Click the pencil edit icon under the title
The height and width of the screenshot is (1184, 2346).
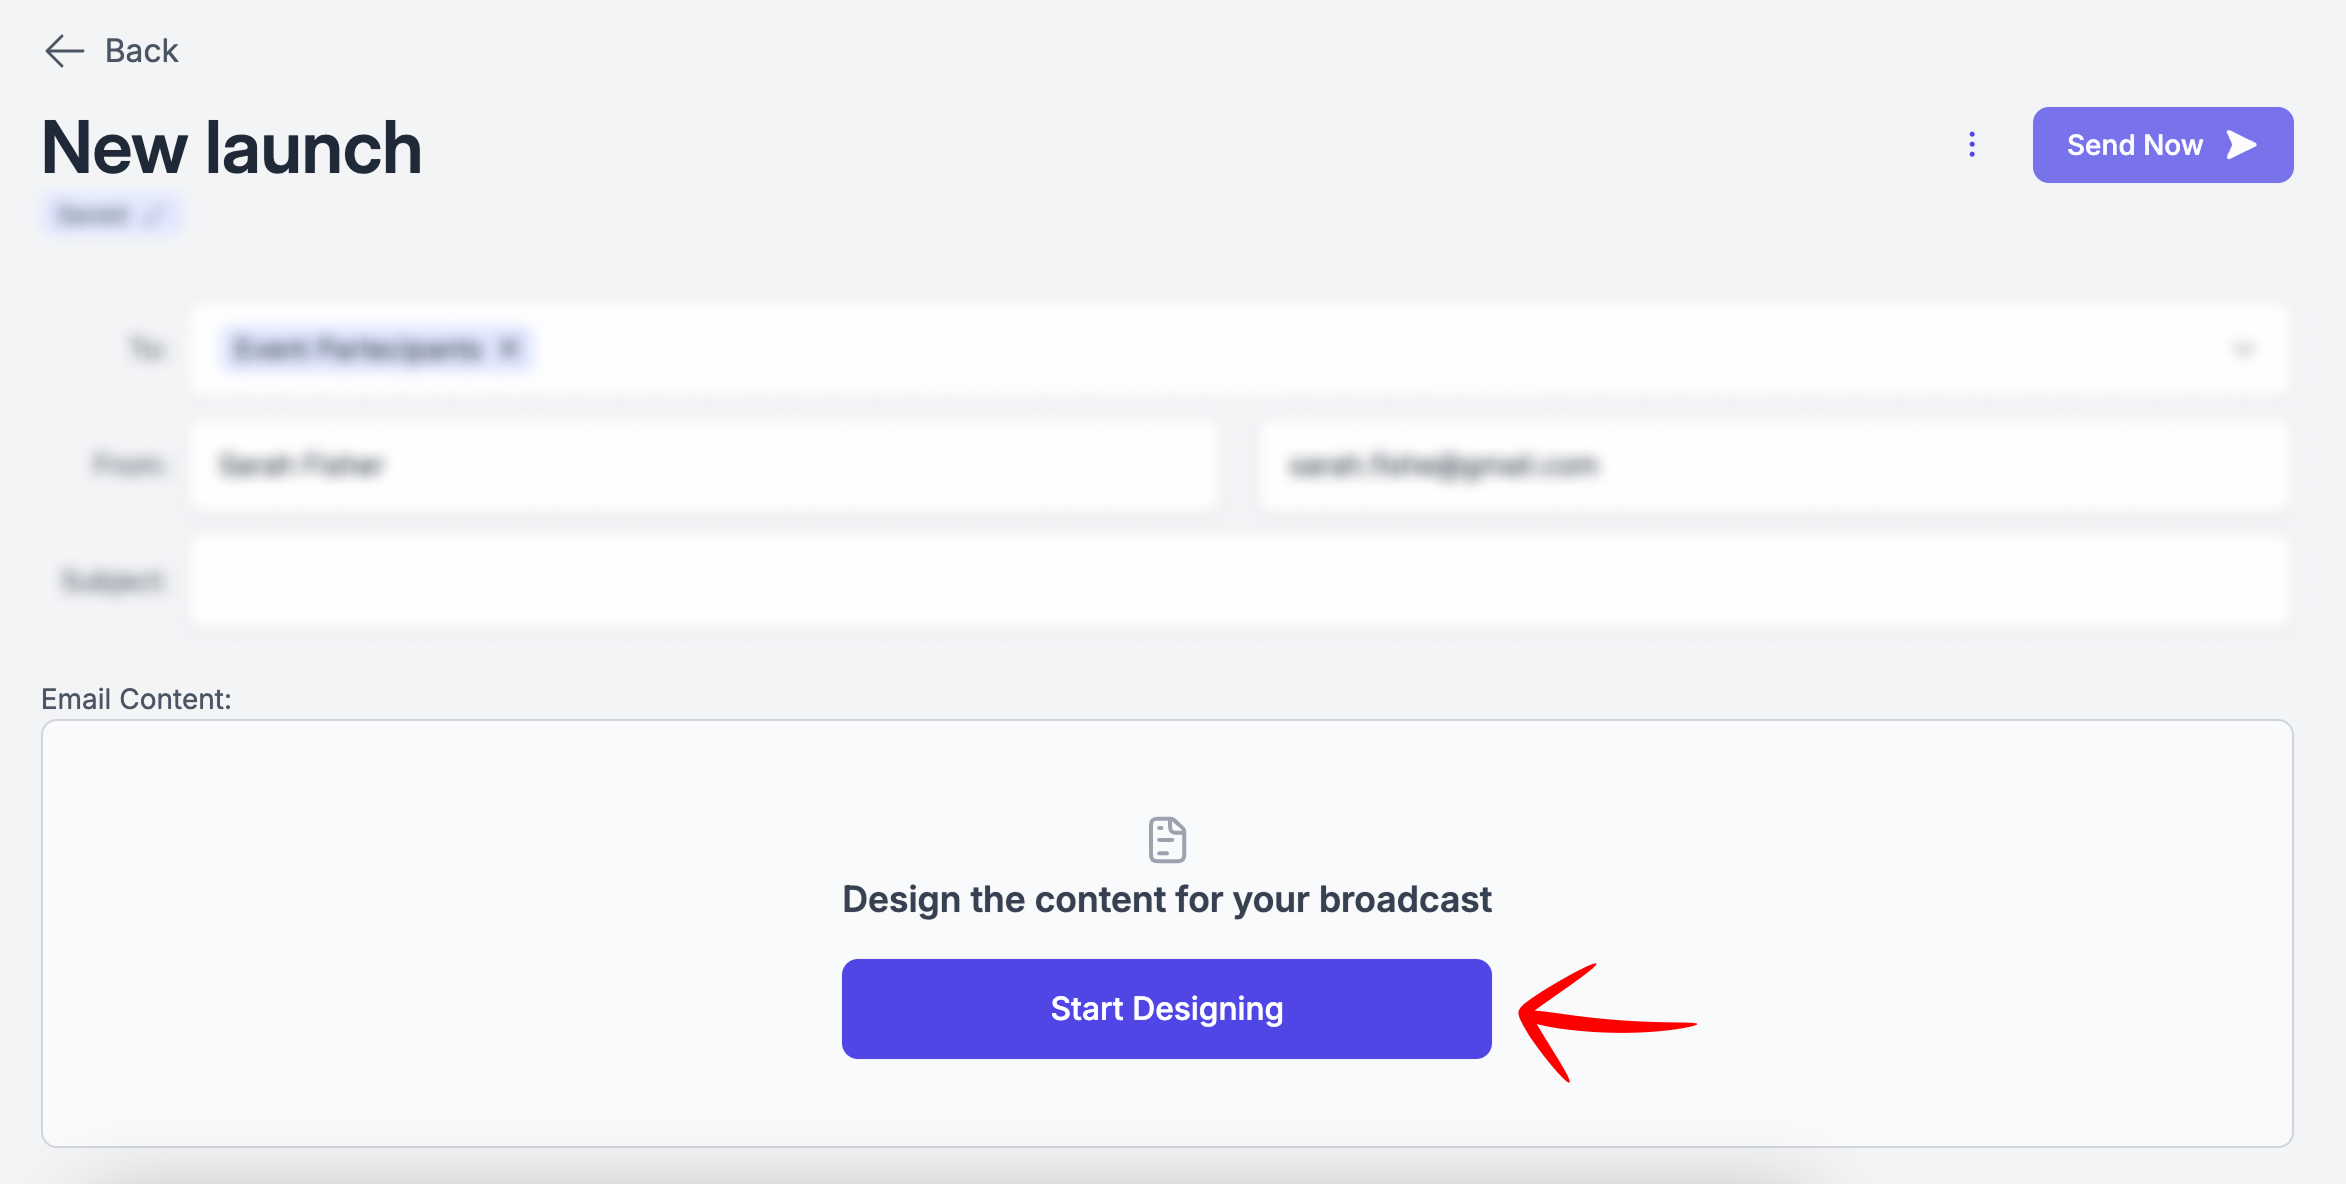153,215
